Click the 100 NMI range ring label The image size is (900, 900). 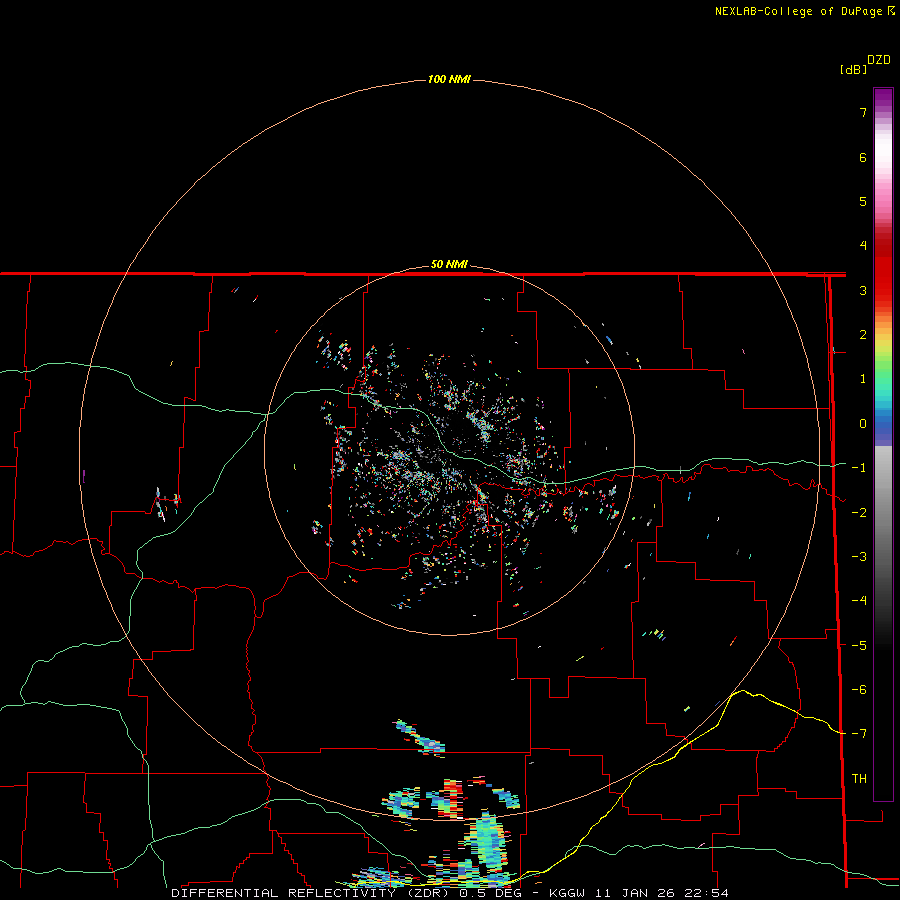pos(449,79)
